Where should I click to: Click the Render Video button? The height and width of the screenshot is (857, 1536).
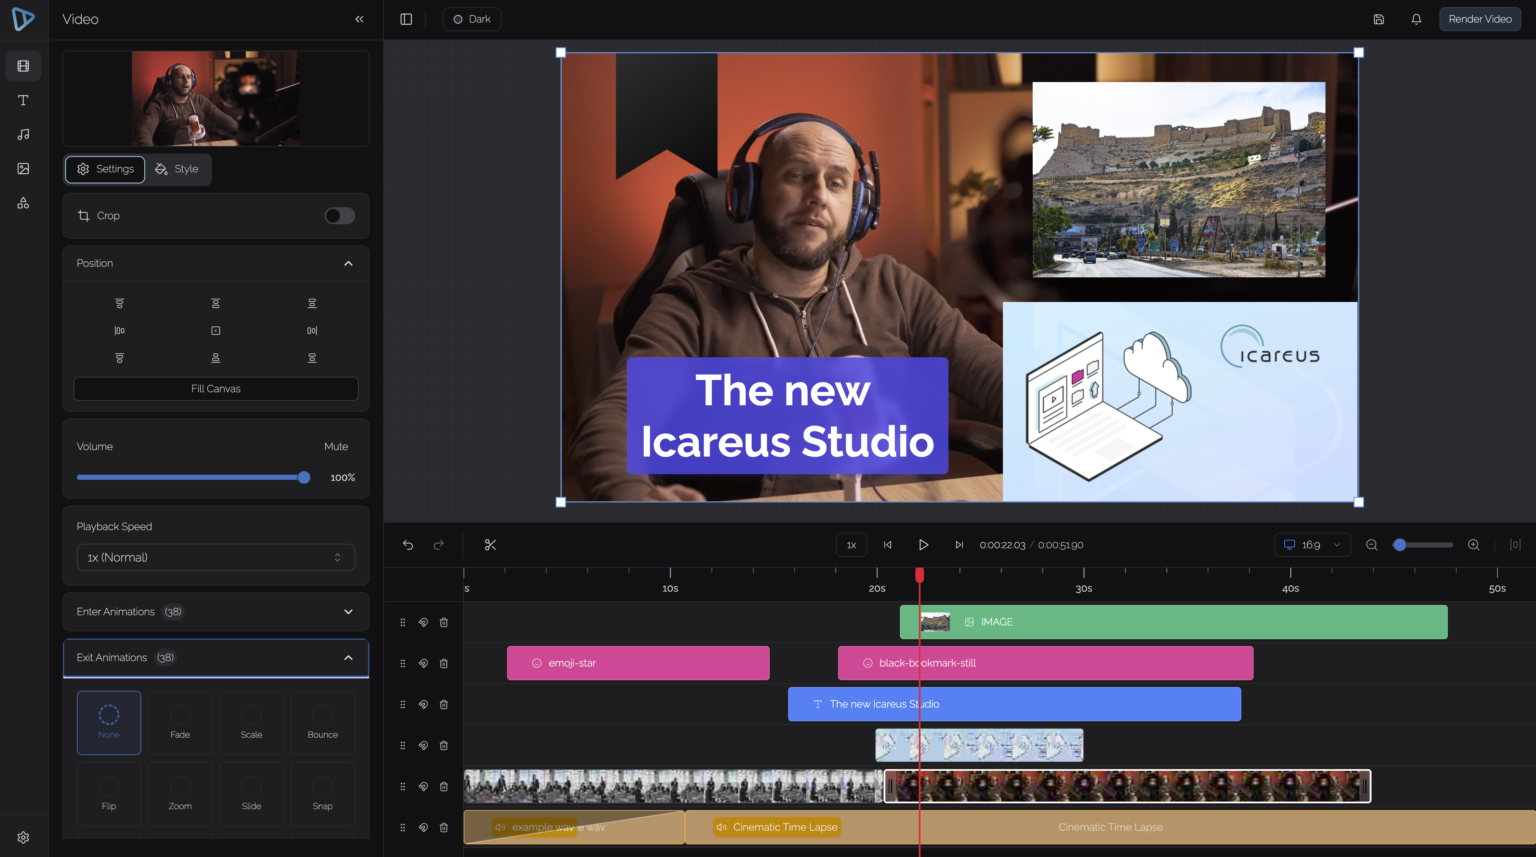coord(1480,19)
